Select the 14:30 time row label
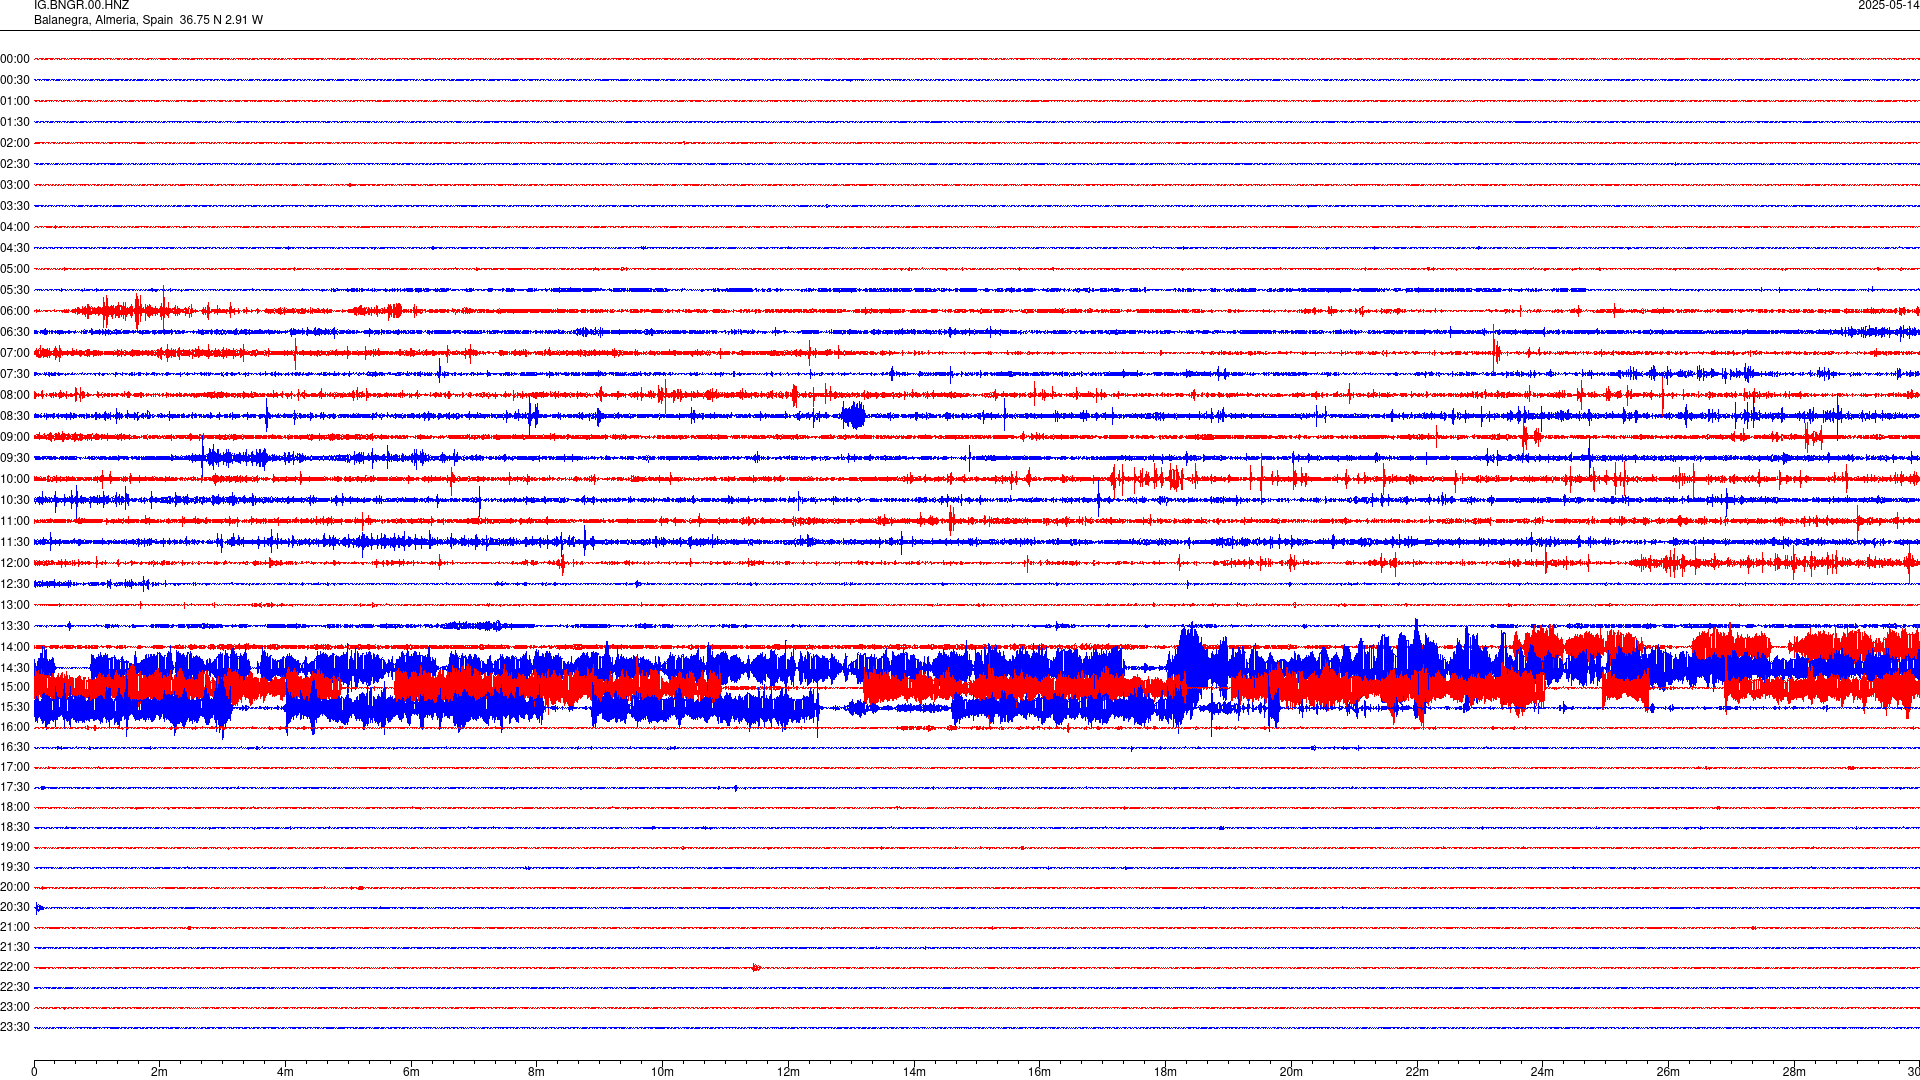 [x=15, y=668]
